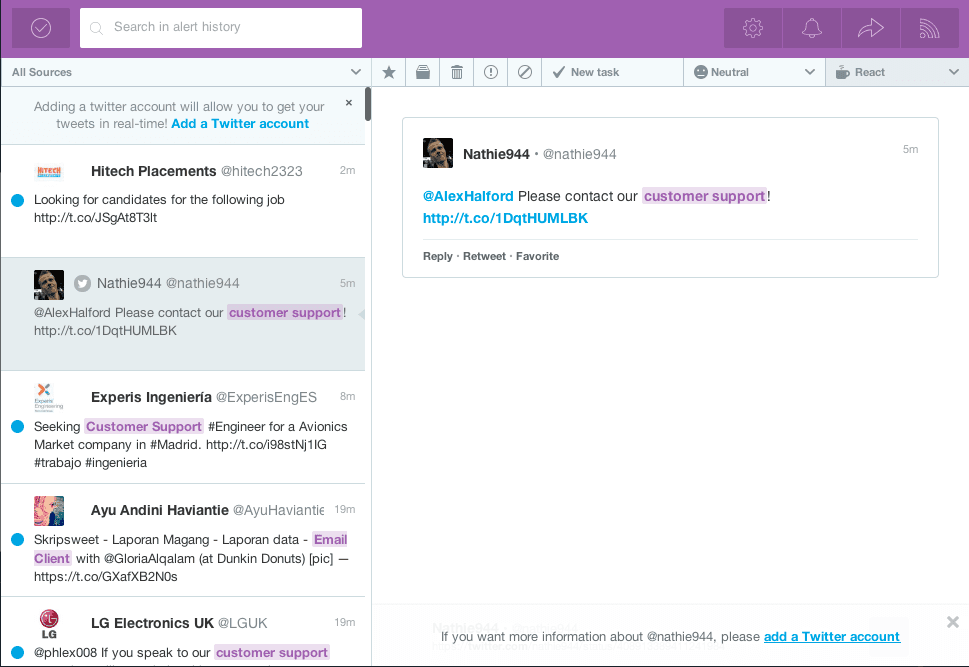
Task: Open the RSS feed icon
Action: 929,28
